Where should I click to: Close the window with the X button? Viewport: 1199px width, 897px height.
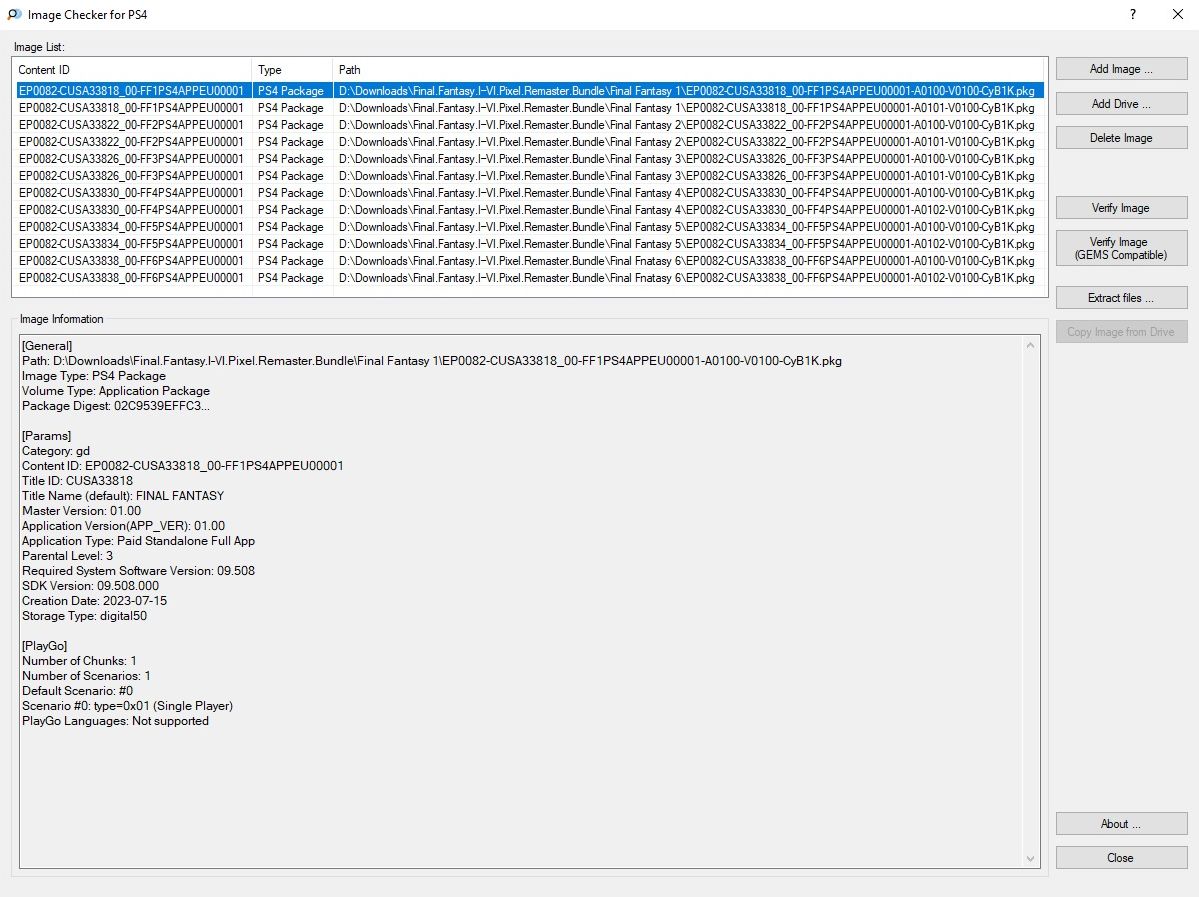point(1178,15)
